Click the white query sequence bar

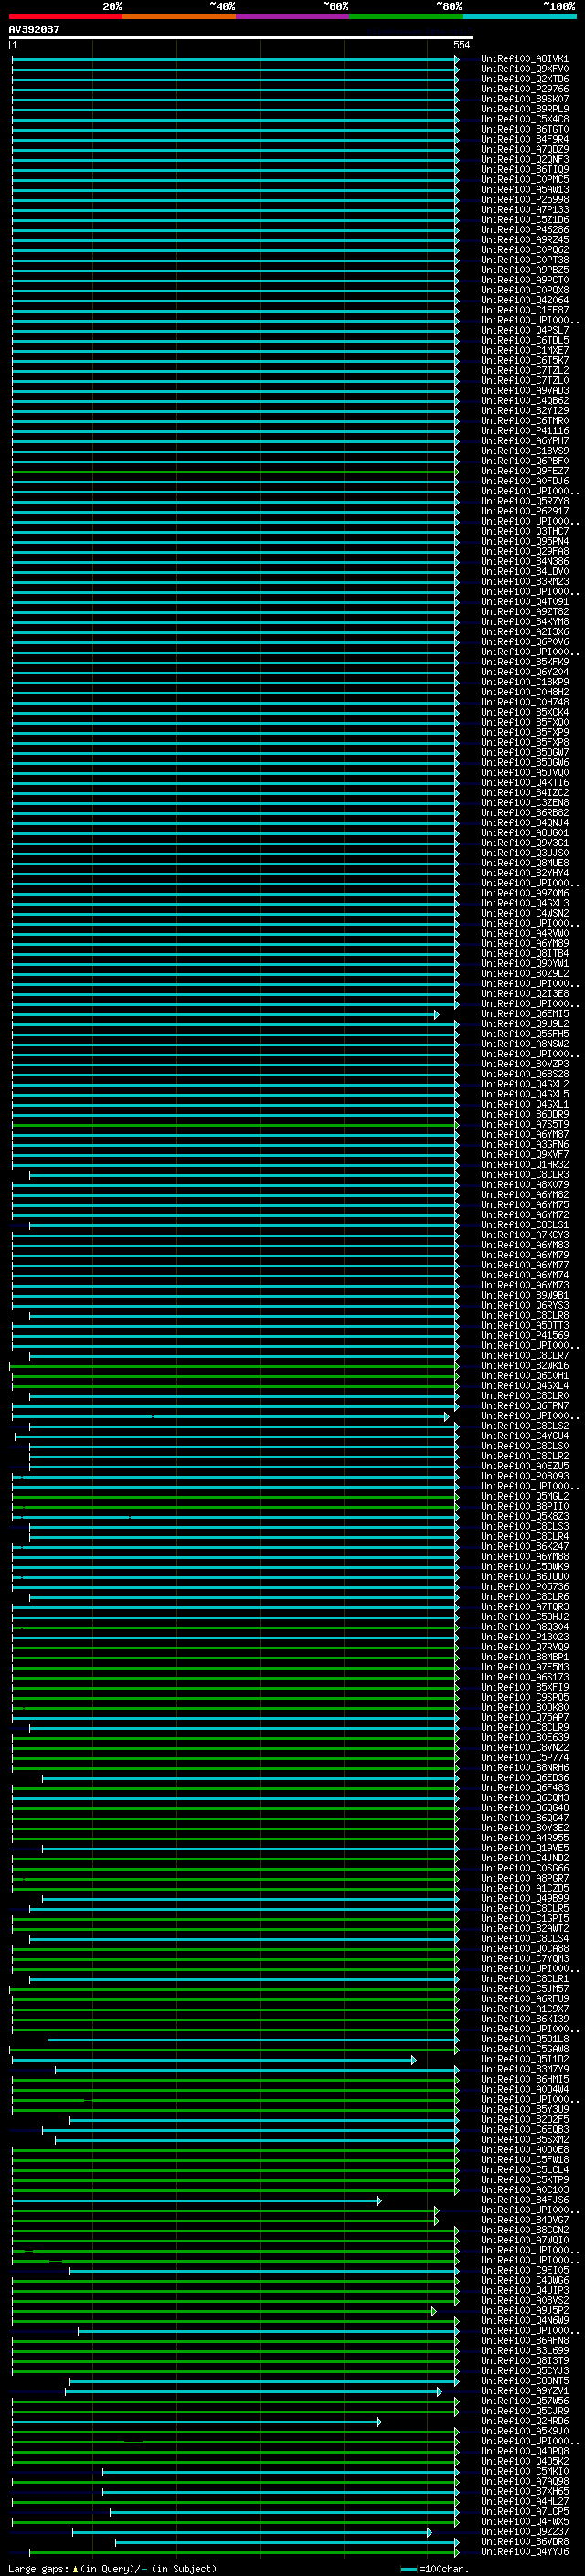241,38
